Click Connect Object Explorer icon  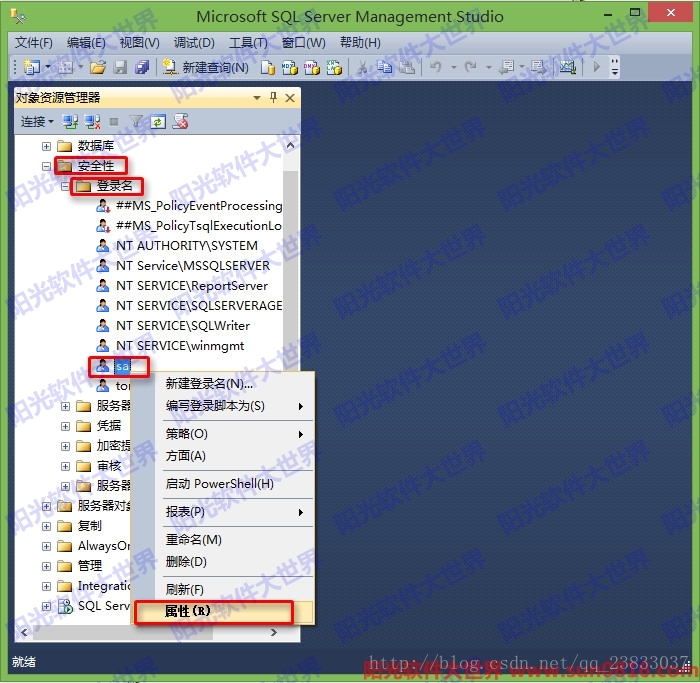(x=70, y=121)
